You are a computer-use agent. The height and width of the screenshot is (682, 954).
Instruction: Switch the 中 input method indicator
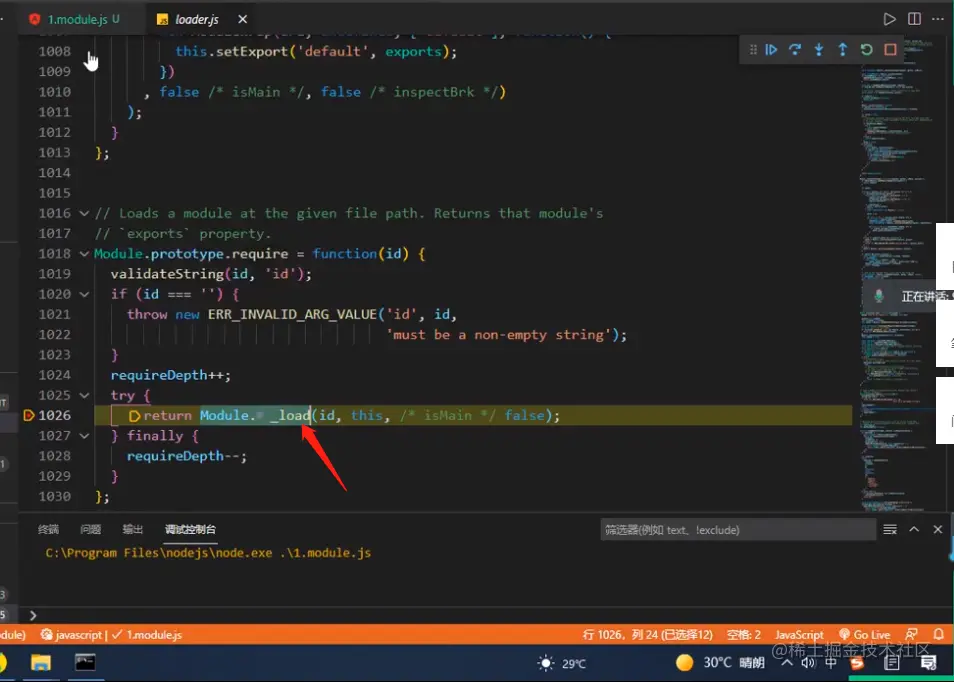coord(830,663)
